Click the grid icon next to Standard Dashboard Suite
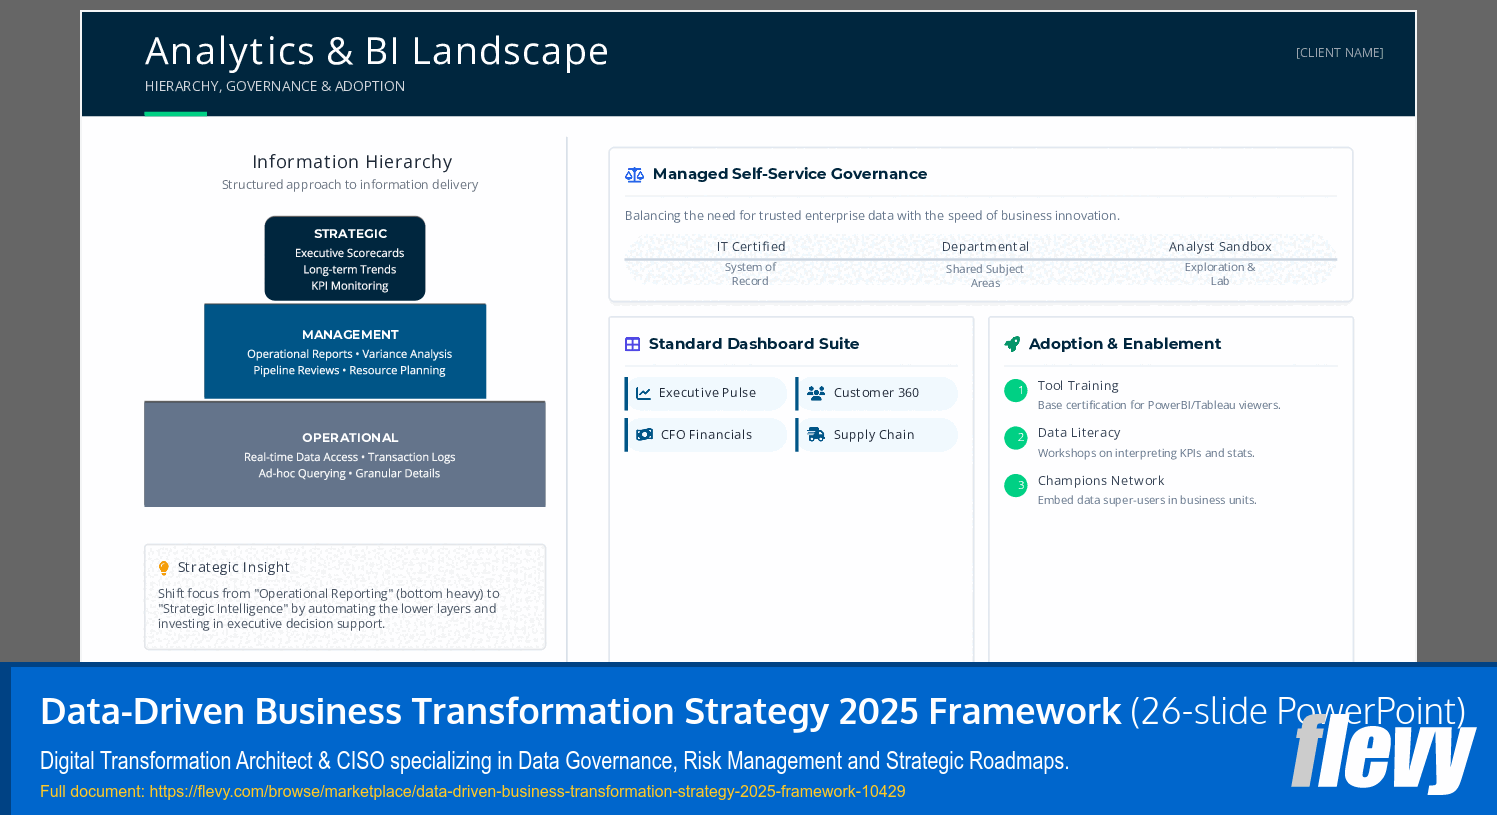This screenshot has width=1497, height=815. 632,343
